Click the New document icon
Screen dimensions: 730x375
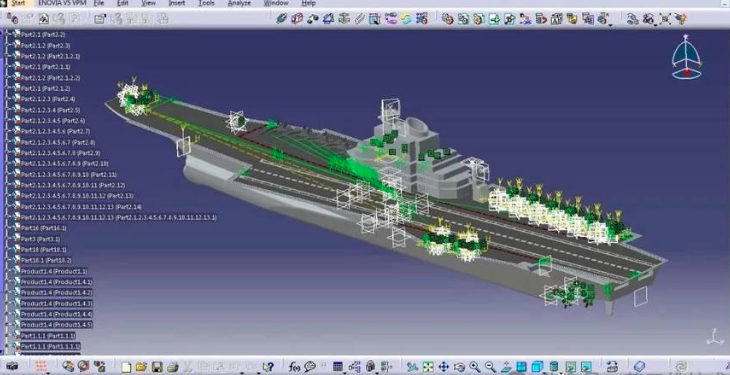[x=126, y=367]
